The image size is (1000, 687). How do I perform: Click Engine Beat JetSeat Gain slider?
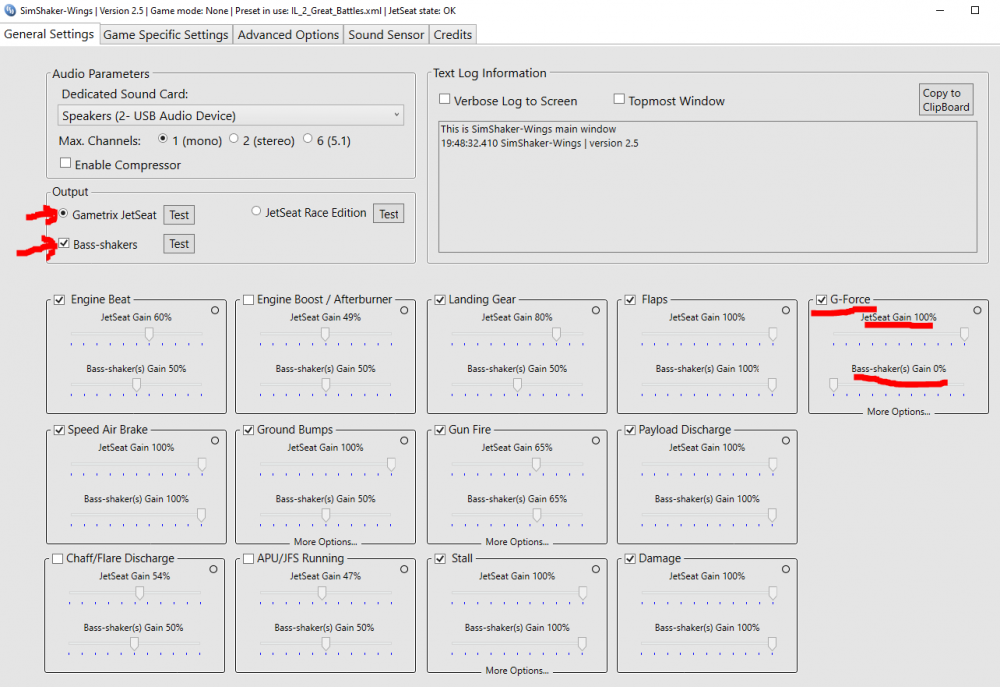tap(136, 334)
